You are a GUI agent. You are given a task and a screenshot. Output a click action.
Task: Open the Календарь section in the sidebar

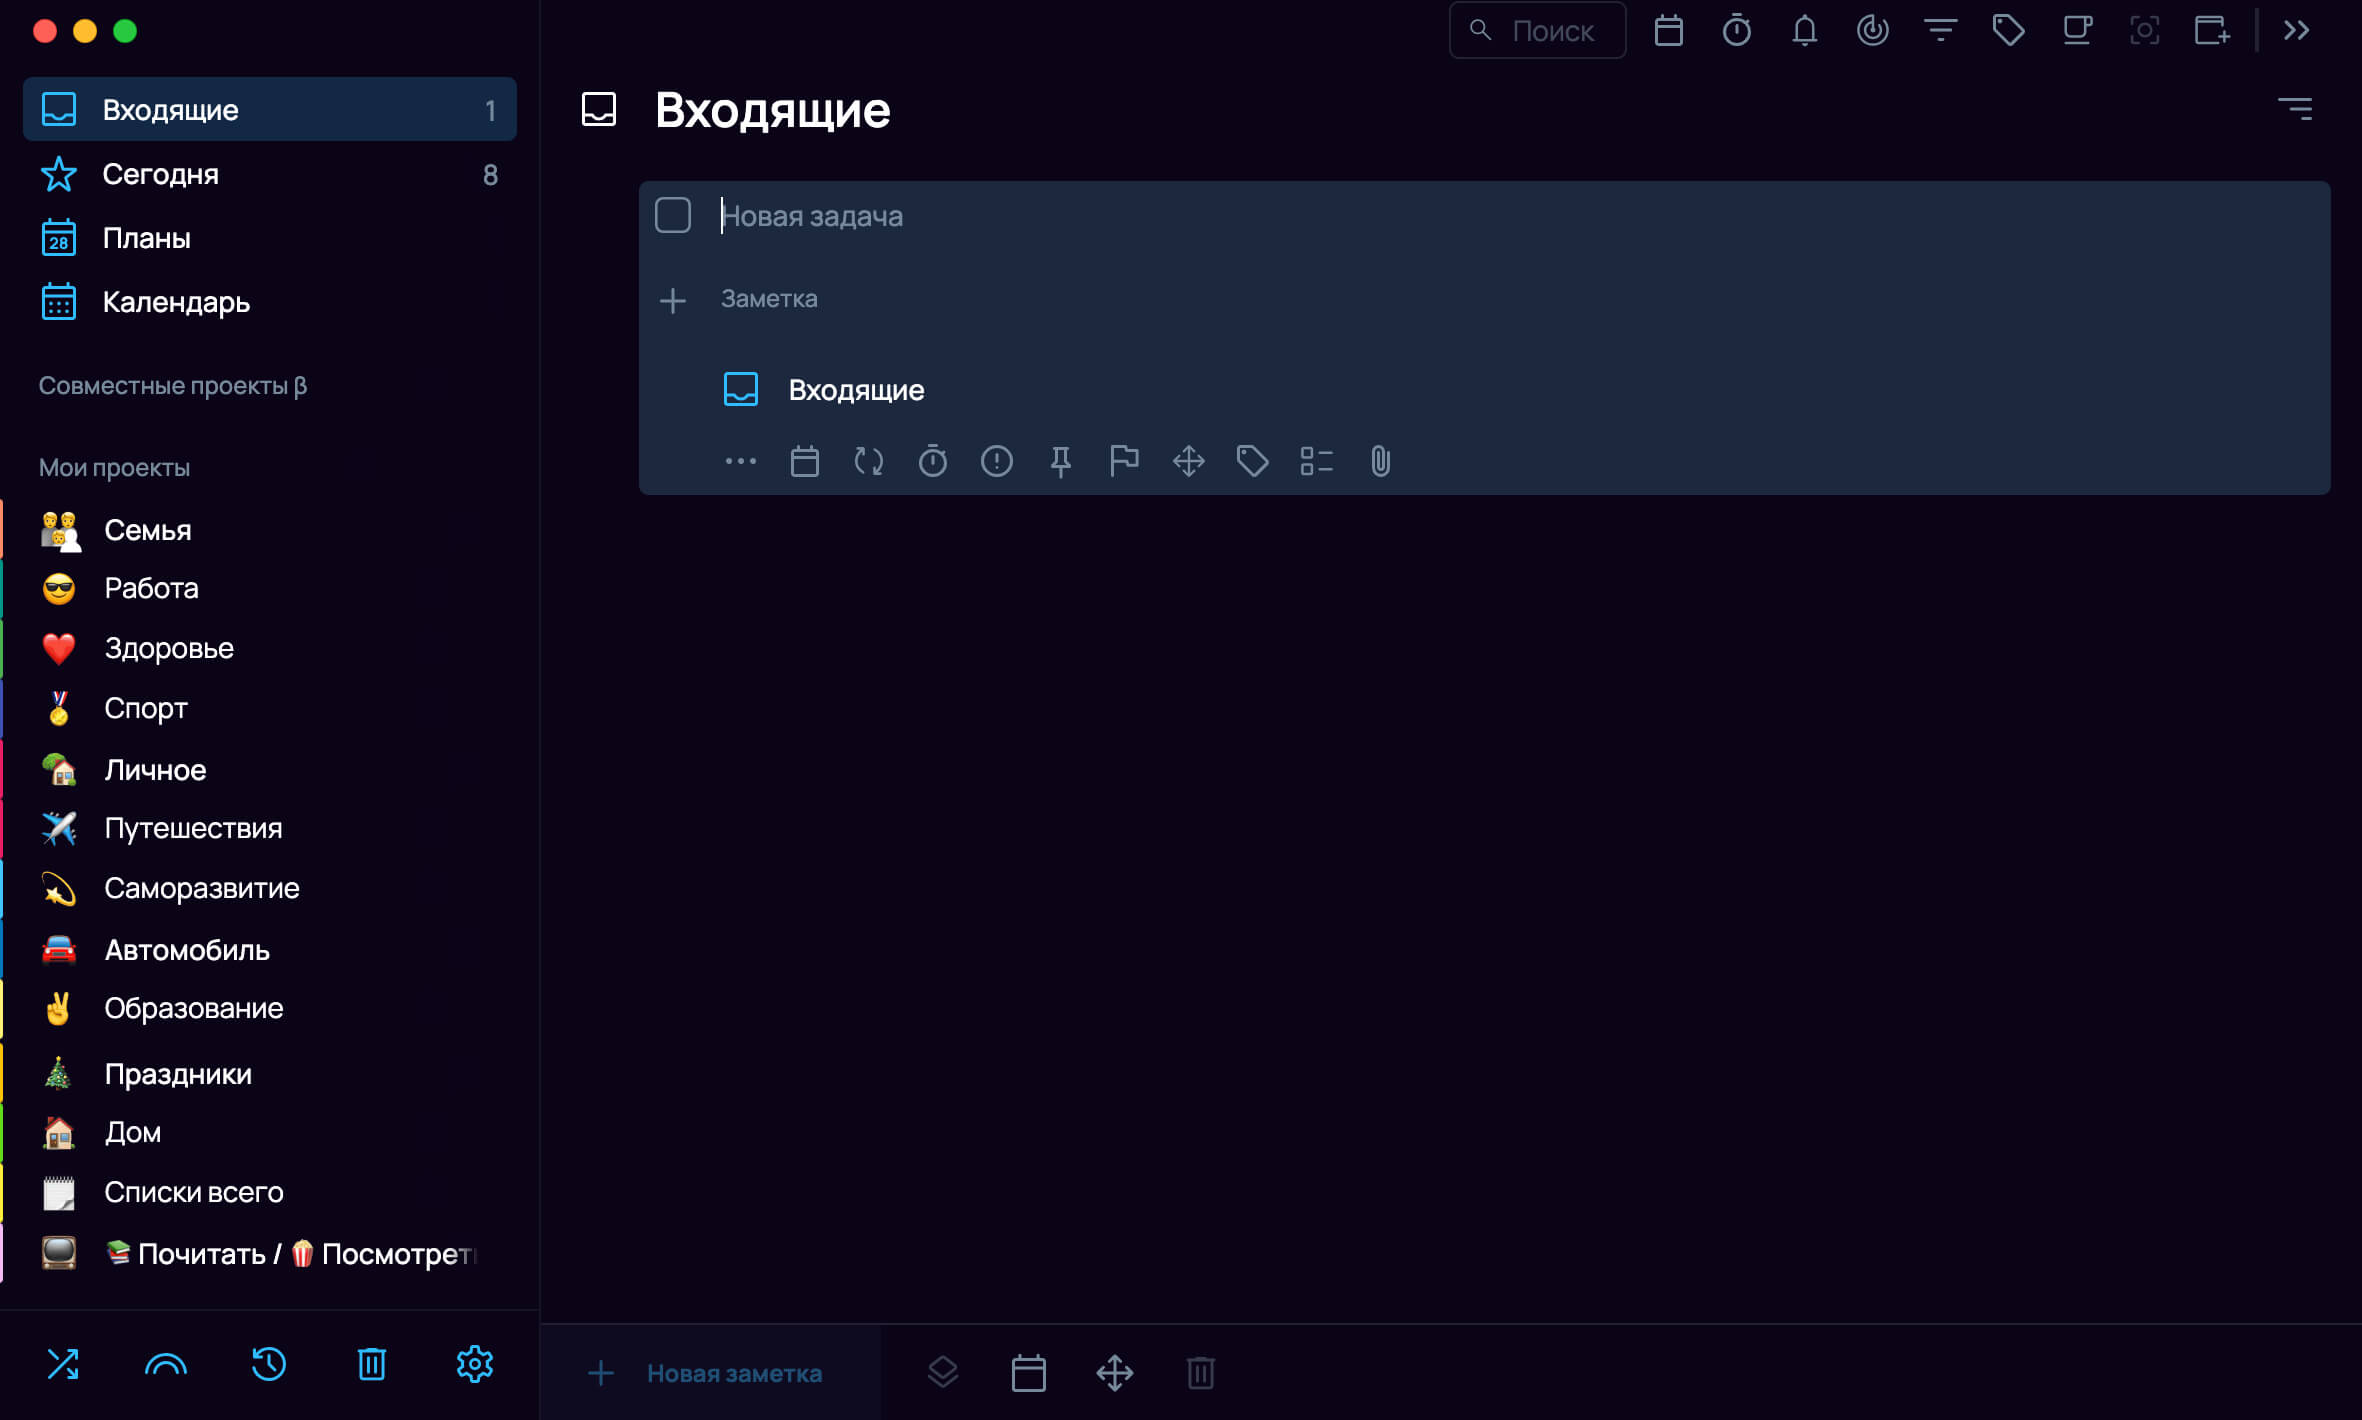(176, 302)
